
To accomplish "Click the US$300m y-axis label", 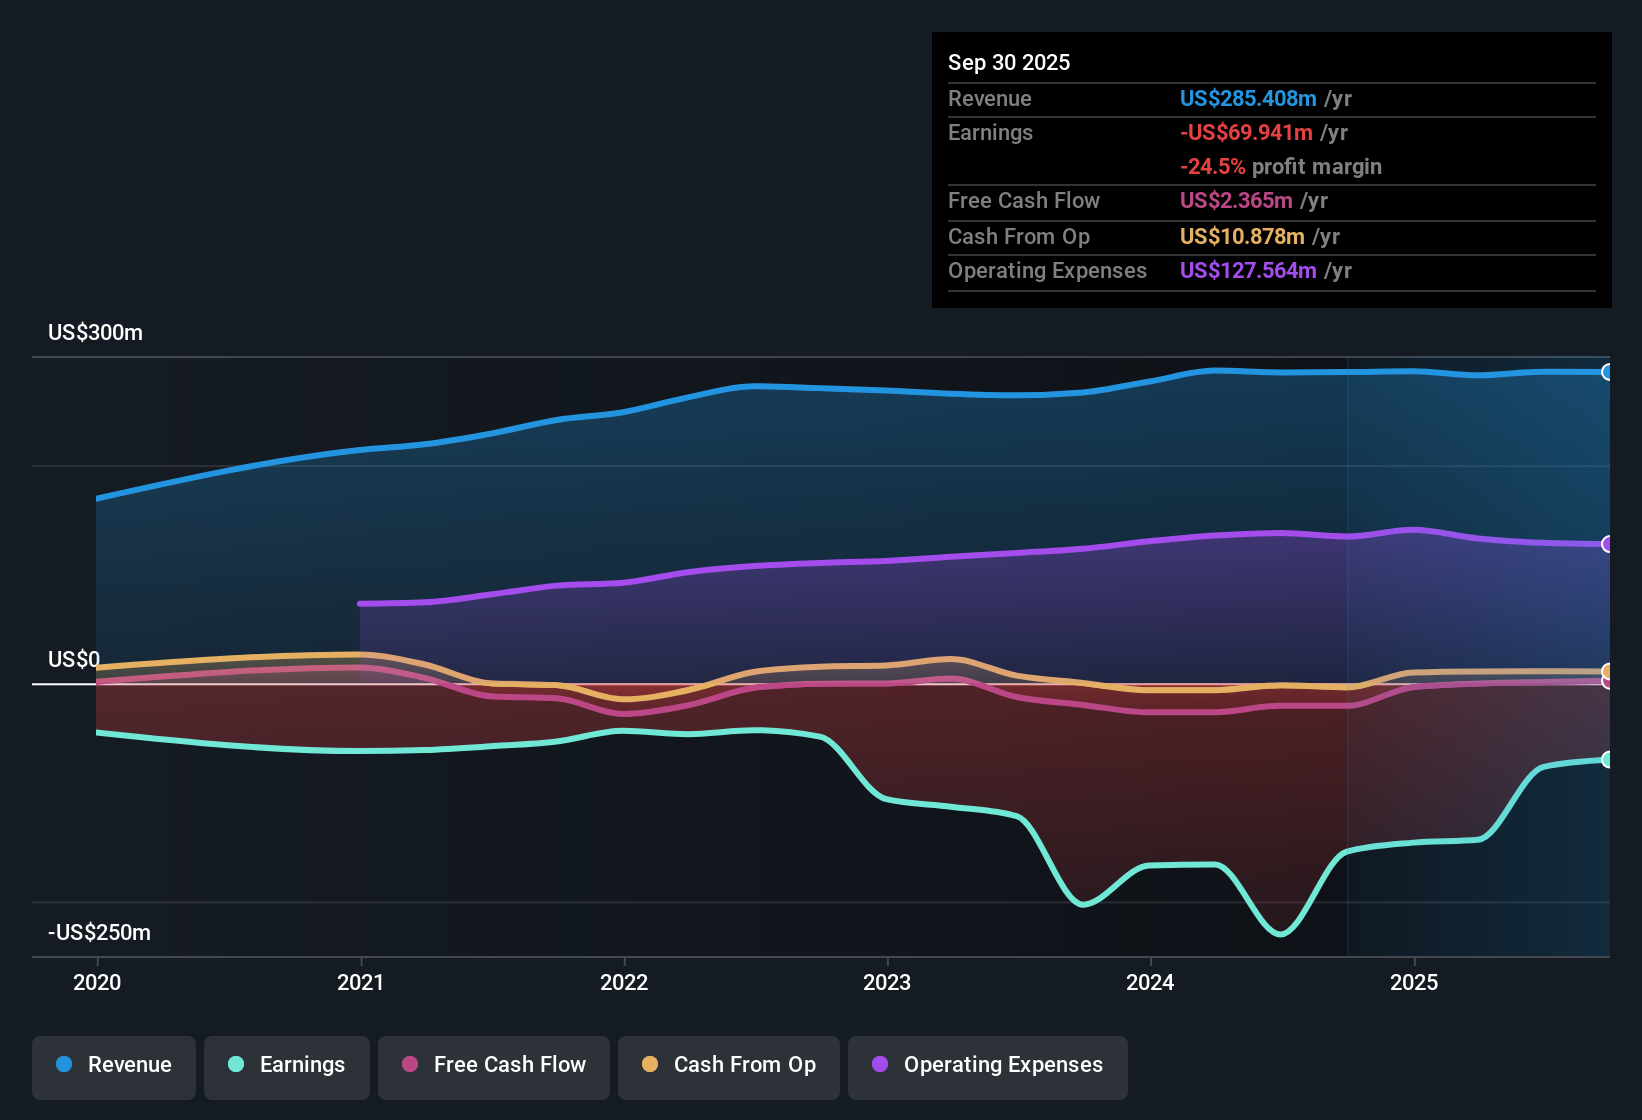I will coord(95,332).
